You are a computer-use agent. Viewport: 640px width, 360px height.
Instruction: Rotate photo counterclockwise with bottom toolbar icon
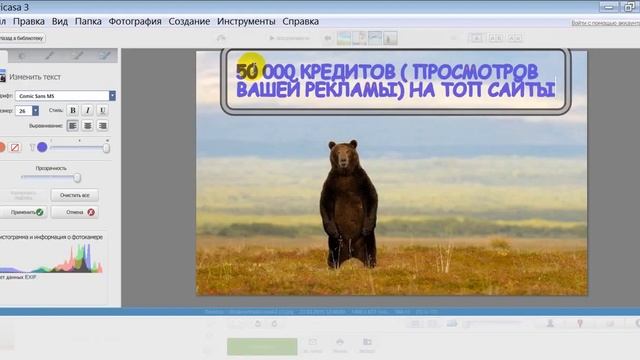click(258, 324)
